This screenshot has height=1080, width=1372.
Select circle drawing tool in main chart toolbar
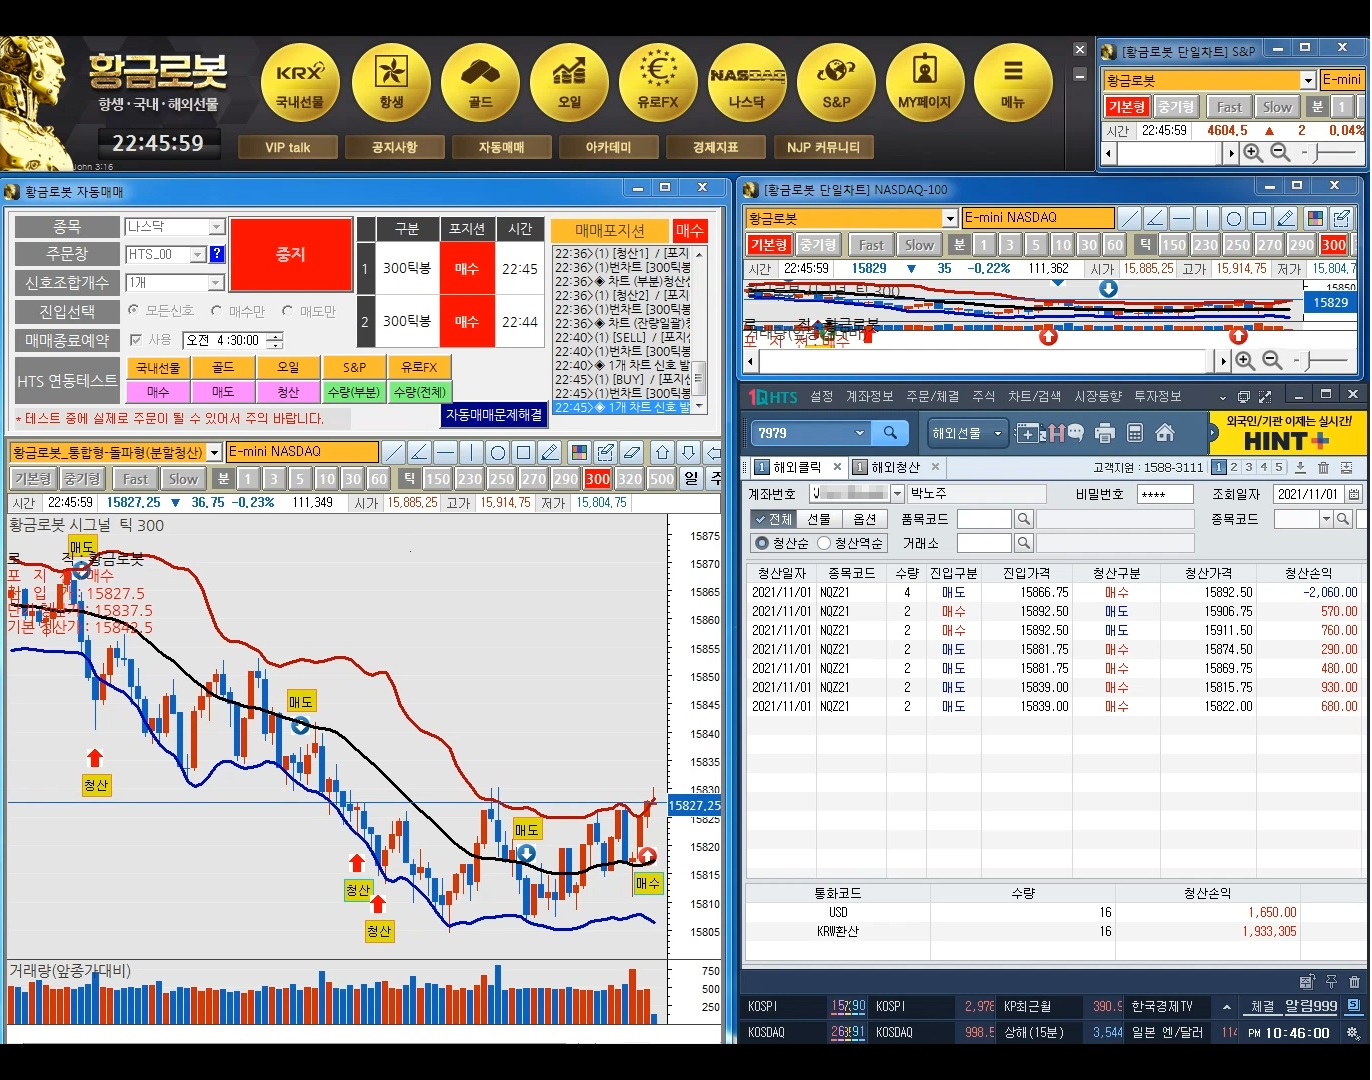tap(498, 452)
